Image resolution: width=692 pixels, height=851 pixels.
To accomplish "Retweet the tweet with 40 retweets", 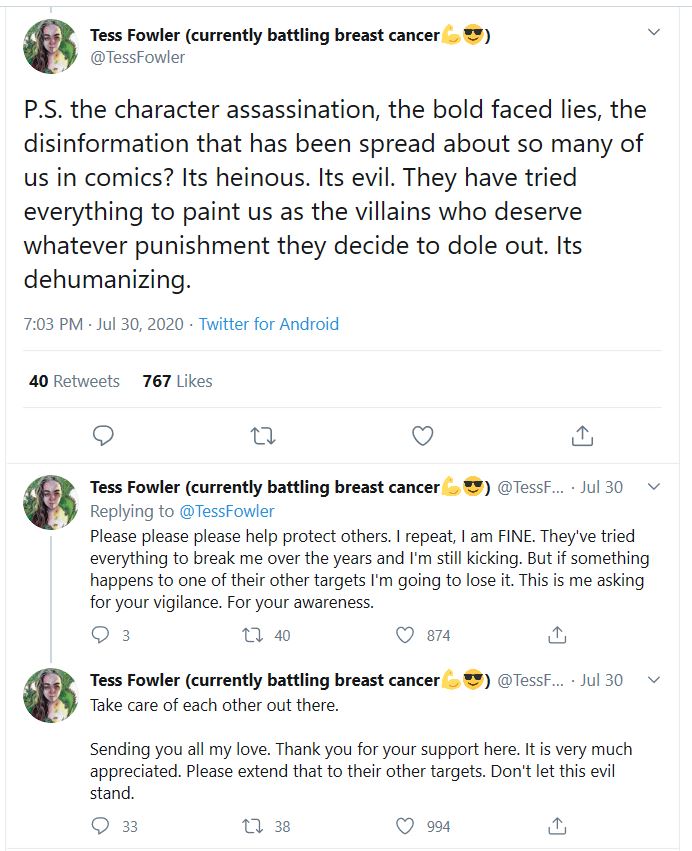I will [x=255, y=634].
